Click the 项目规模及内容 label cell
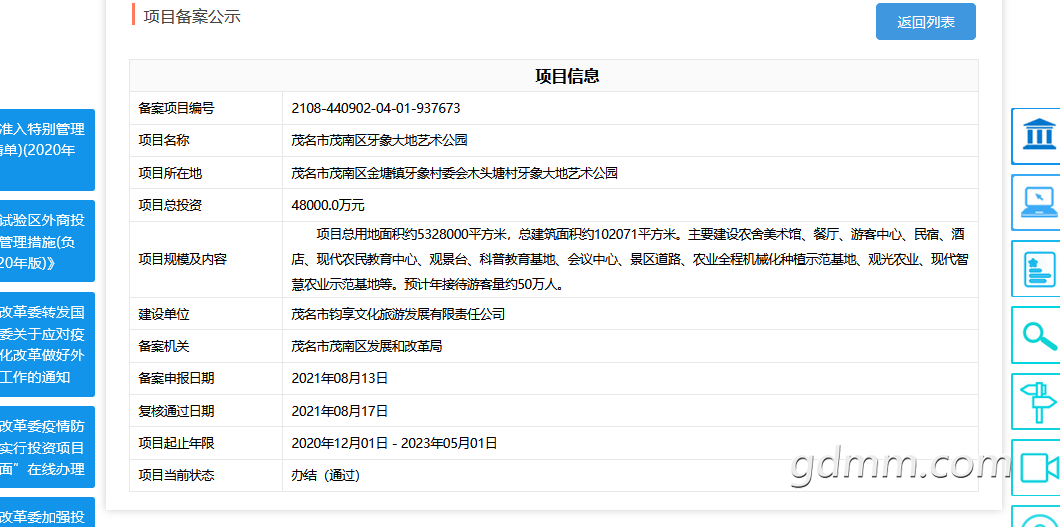 coord(206,259)
